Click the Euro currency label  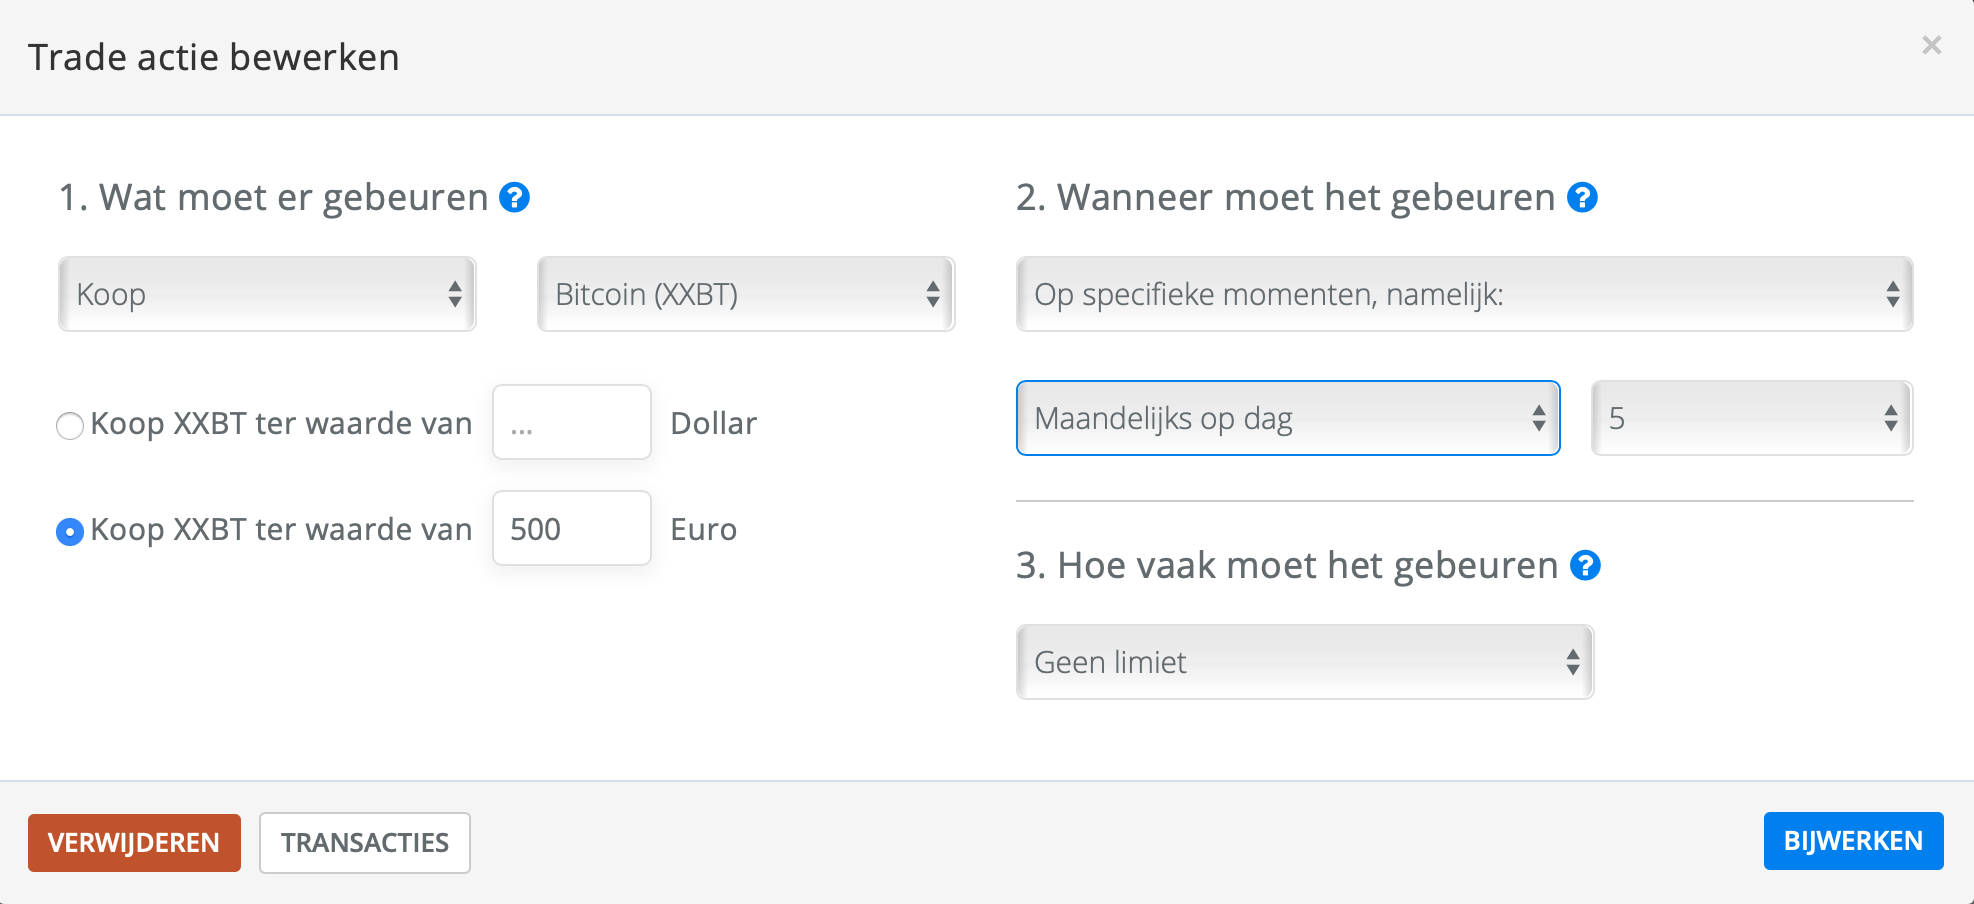pos(704,529)
